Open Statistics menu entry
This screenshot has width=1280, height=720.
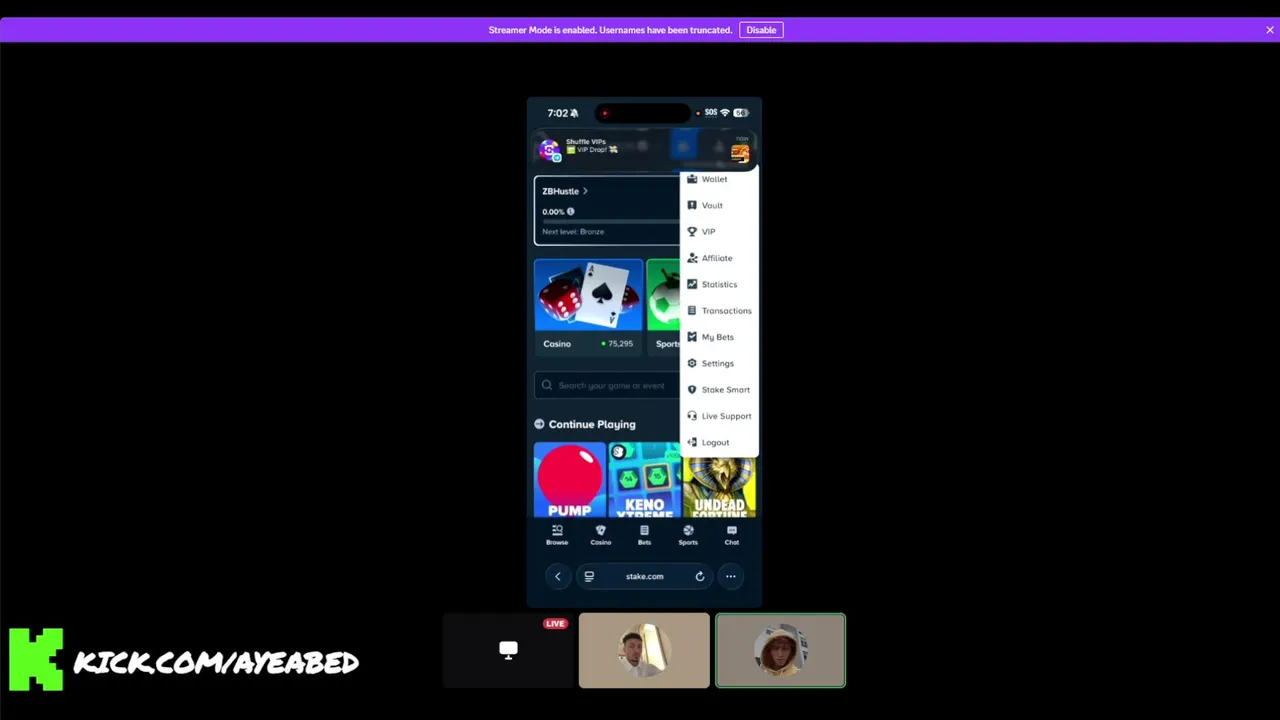[719, 284]
